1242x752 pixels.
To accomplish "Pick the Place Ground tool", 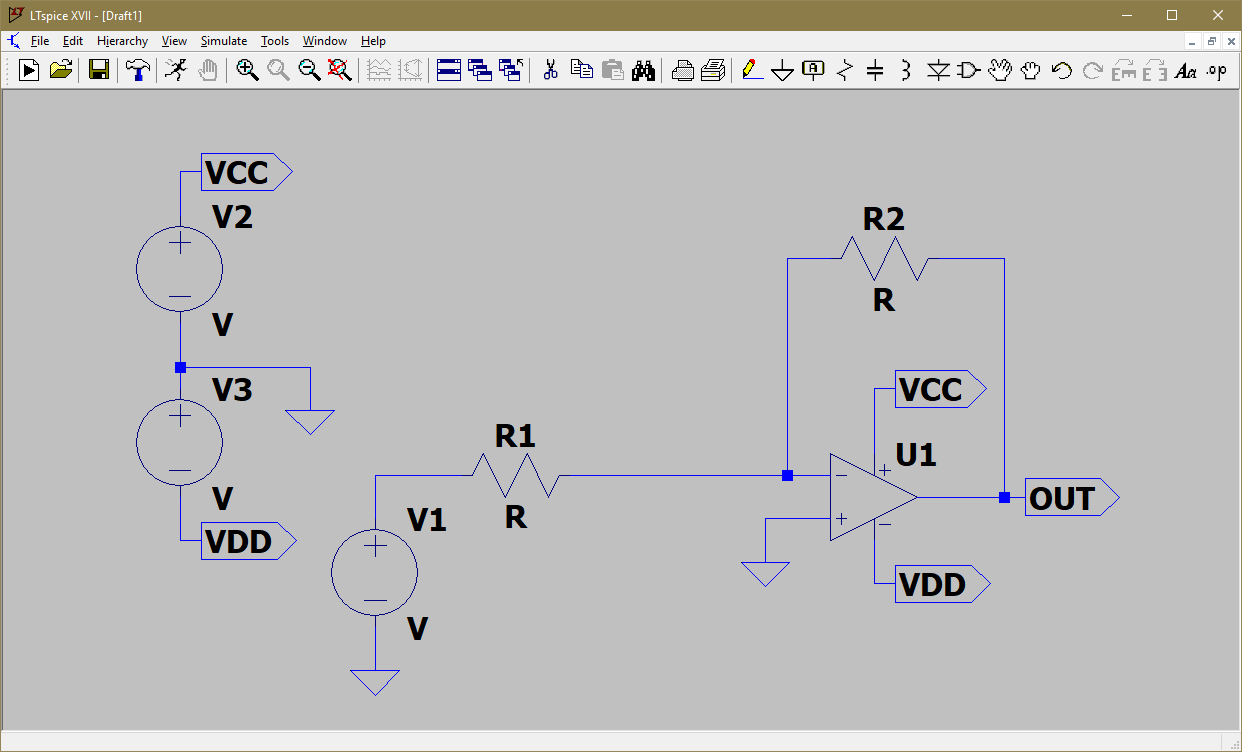I will (783, 70).
